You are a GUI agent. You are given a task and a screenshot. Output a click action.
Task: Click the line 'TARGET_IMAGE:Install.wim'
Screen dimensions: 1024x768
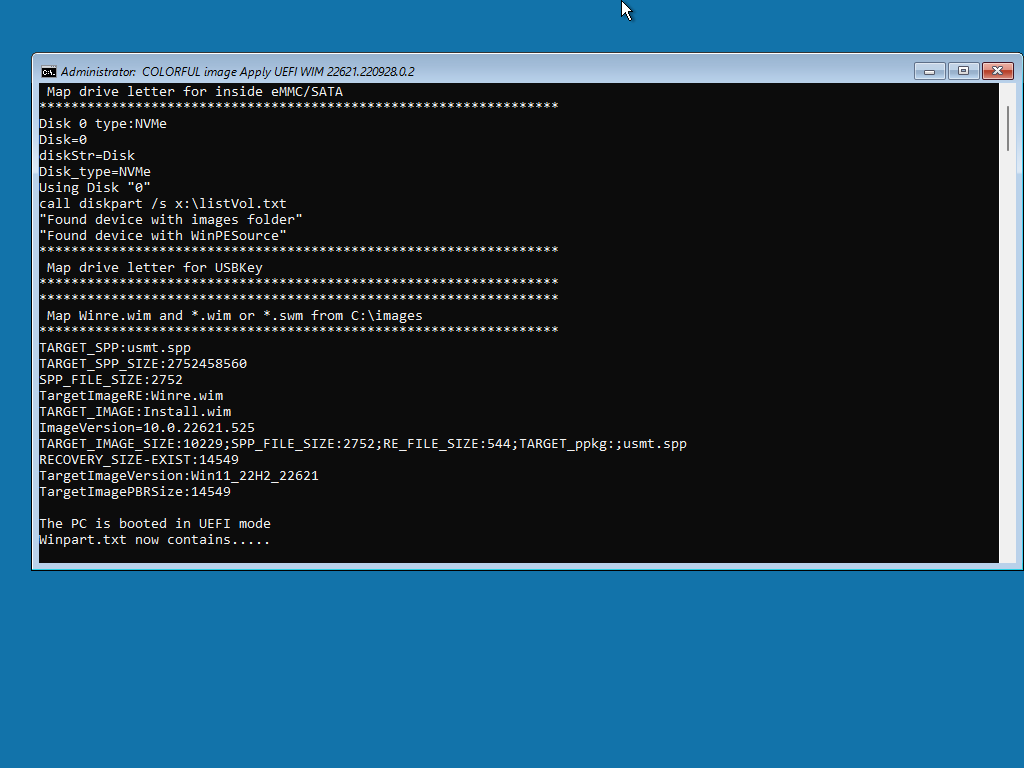coord(135,411)
